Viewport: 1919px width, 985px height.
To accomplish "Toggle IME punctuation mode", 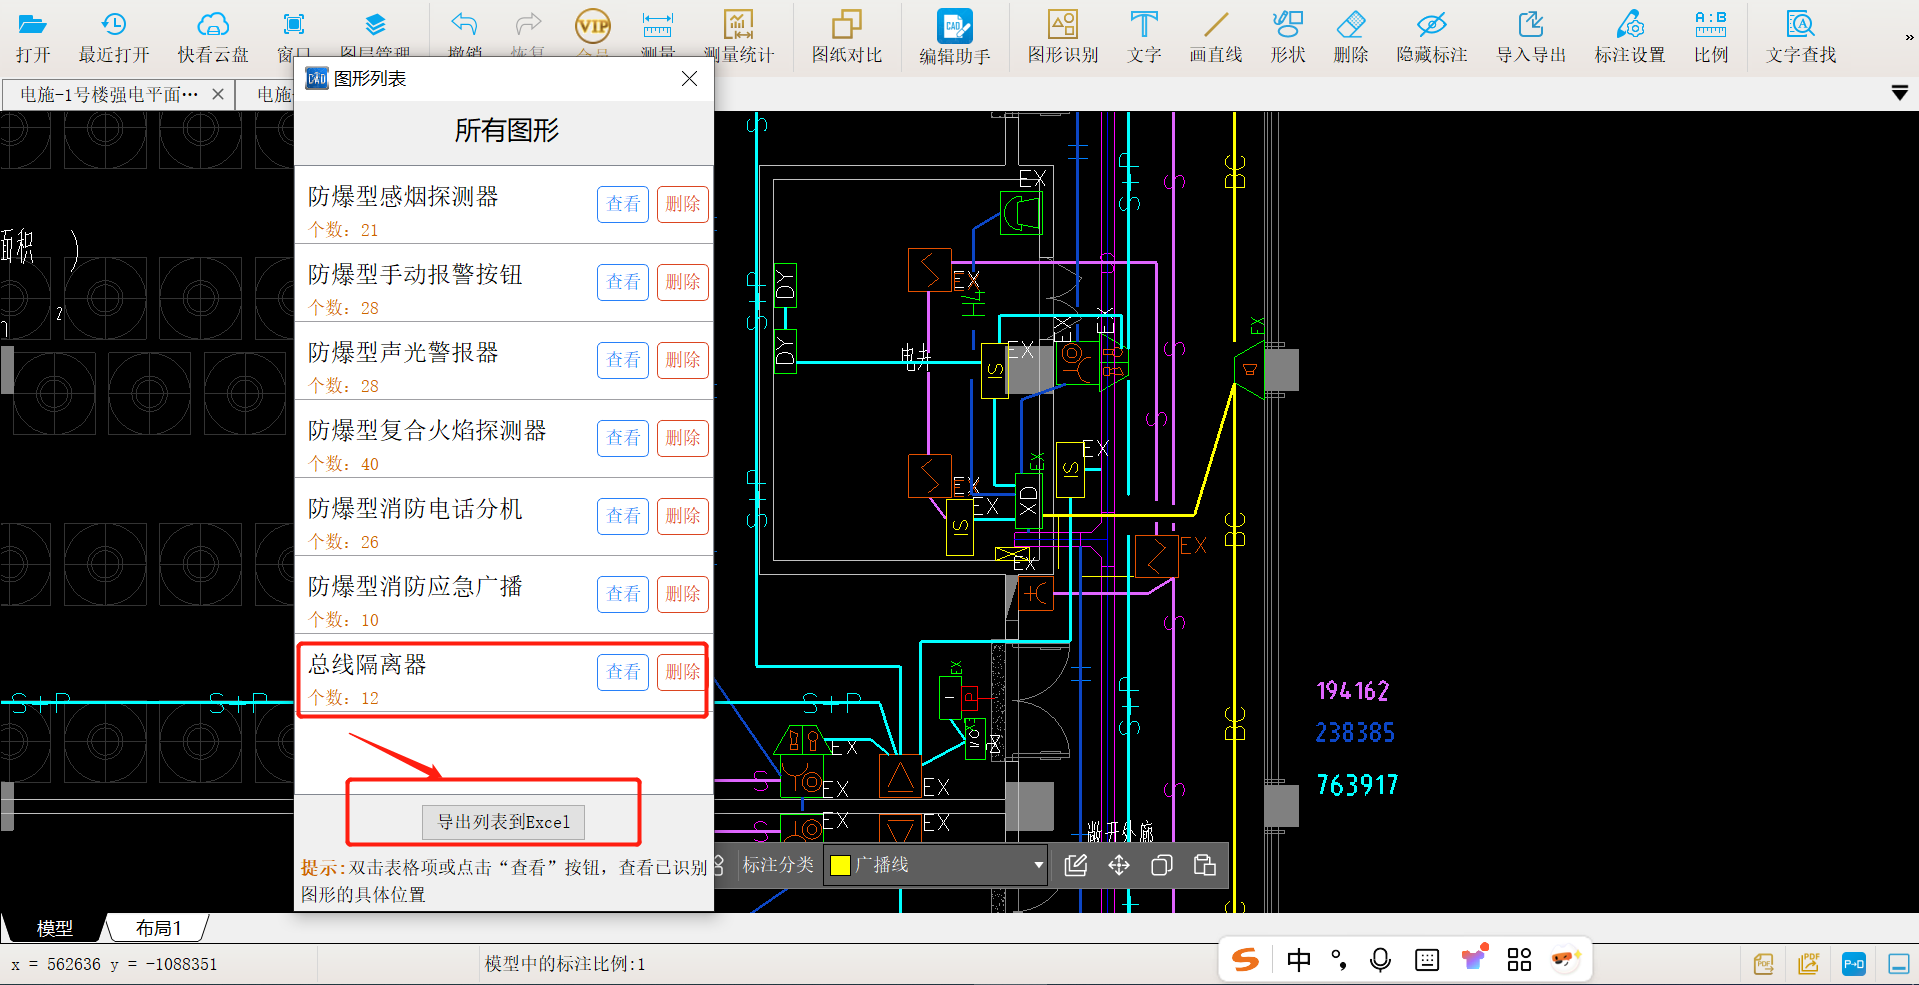I will [1340, 960].
